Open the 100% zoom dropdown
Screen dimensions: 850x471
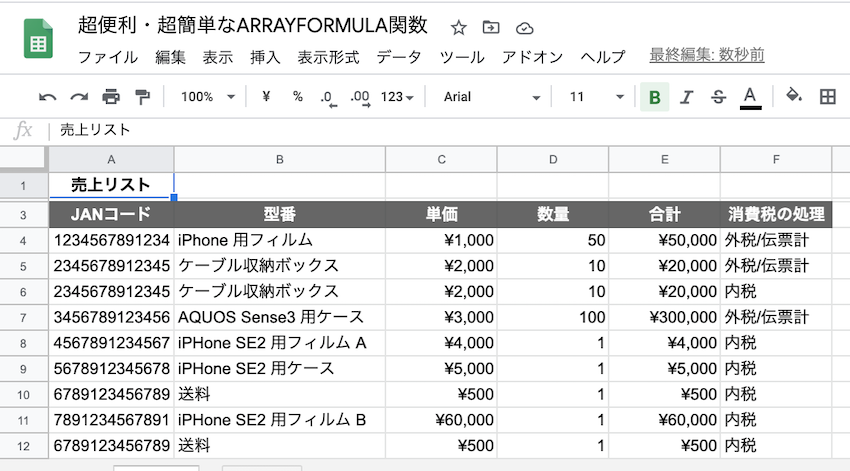tap(208, 97)
